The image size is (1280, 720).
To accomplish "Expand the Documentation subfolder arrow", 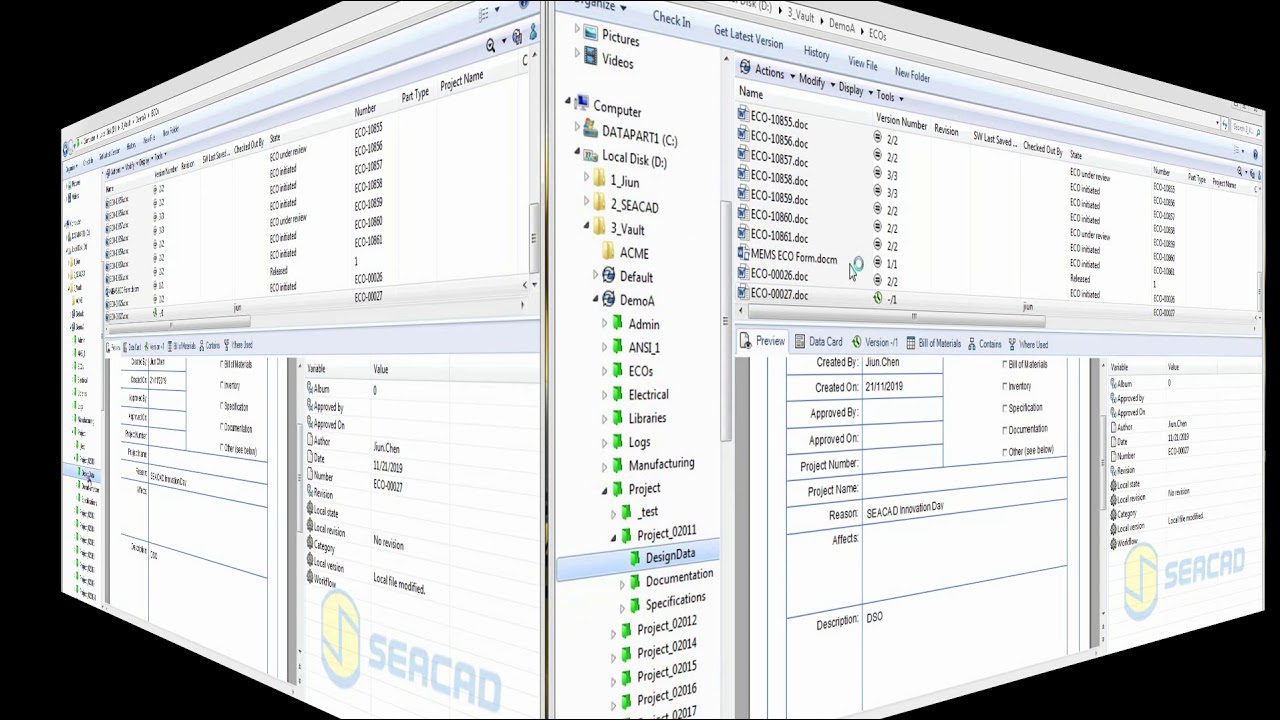I will pyautogui.click(x=623, y=583).
